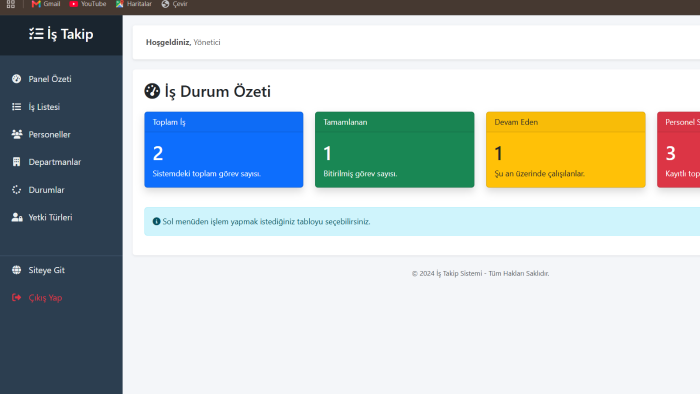The image size is (700, 394).
Task: Click the Toplam İş card header
Action: [x=224, y=122]
